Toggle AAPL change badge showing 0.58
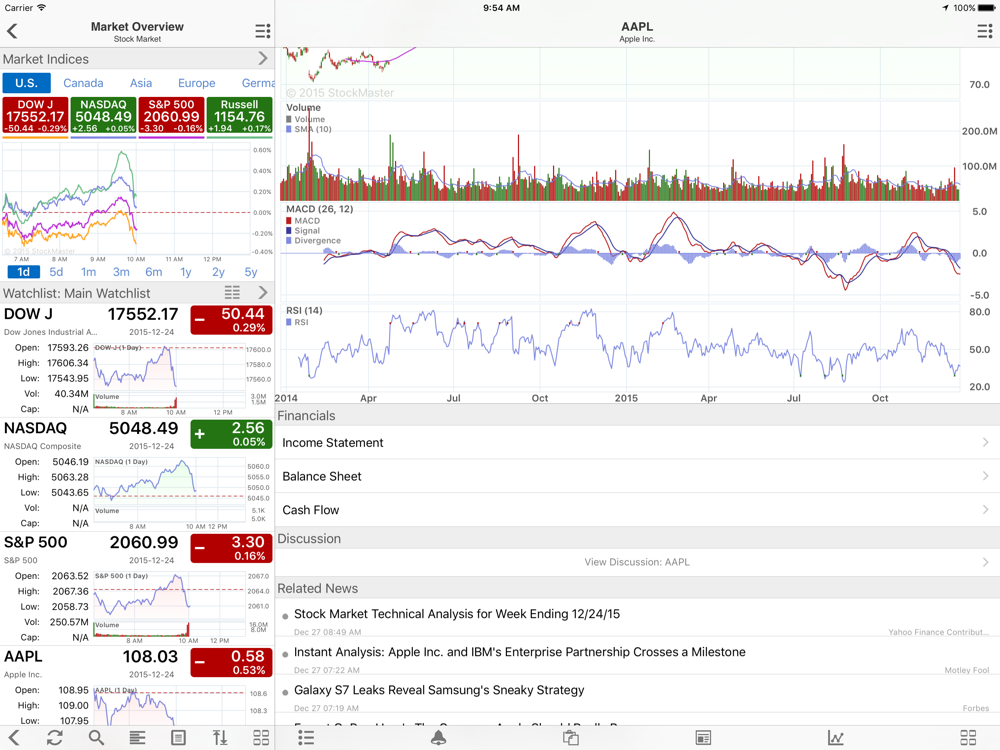 pos(232,663)
